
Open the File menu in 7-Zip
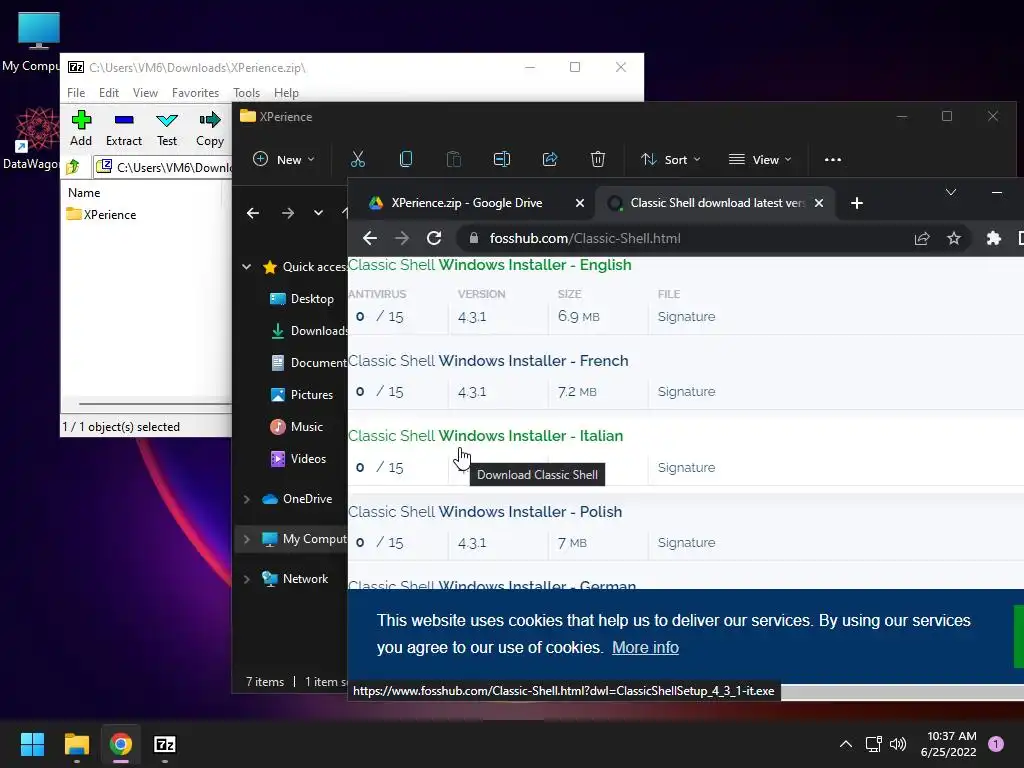[x=76, y=93]
